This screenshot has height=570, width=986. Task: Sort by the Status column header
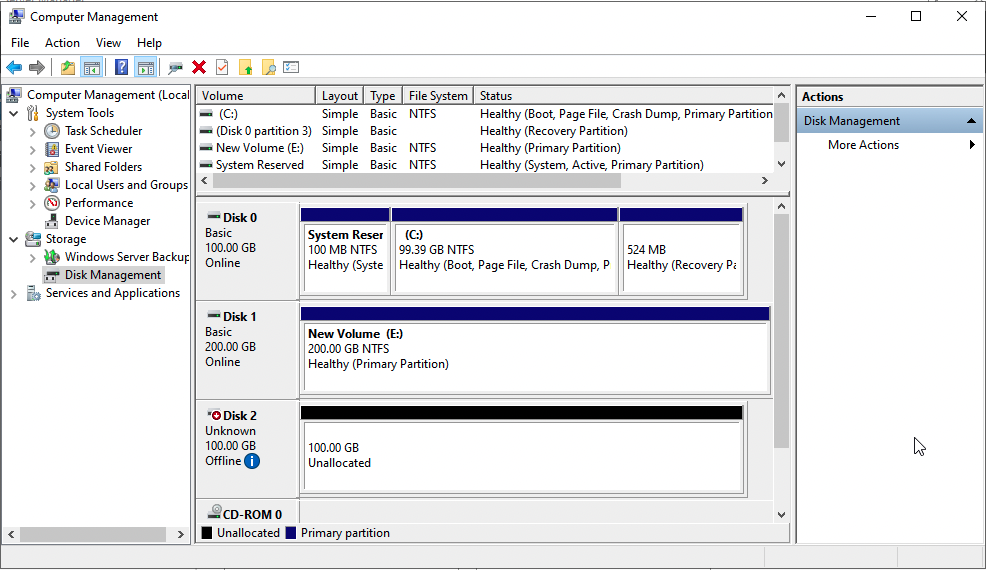(x=624, y=96)
